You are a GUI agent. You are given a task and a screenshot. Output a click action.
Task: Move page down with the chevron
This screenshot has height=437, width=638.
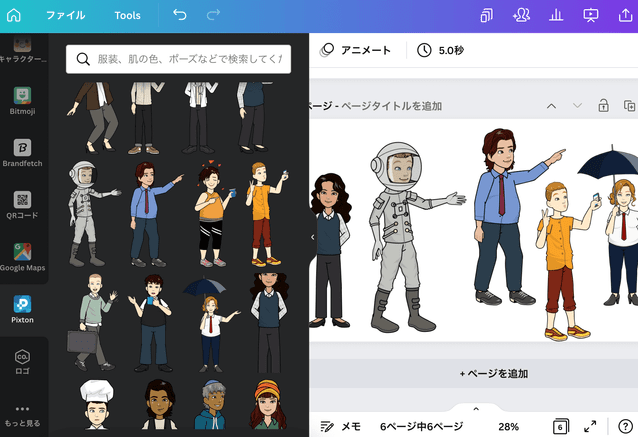tap(577, 106)
